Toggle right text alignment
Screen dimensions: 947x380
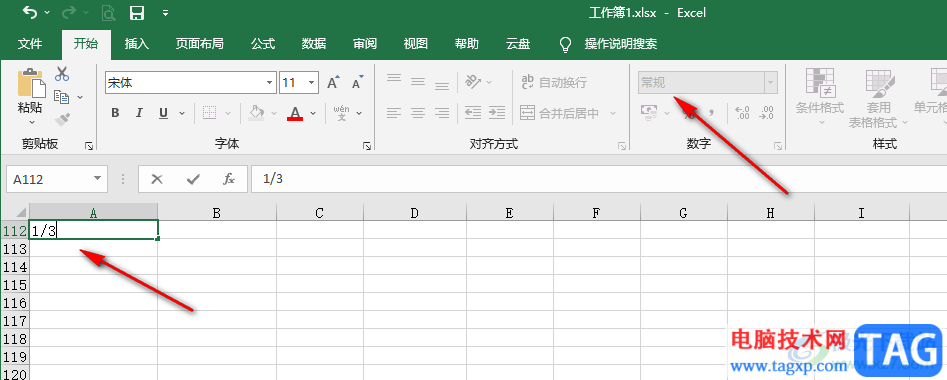pyautogui.click(x=442, y=112)
